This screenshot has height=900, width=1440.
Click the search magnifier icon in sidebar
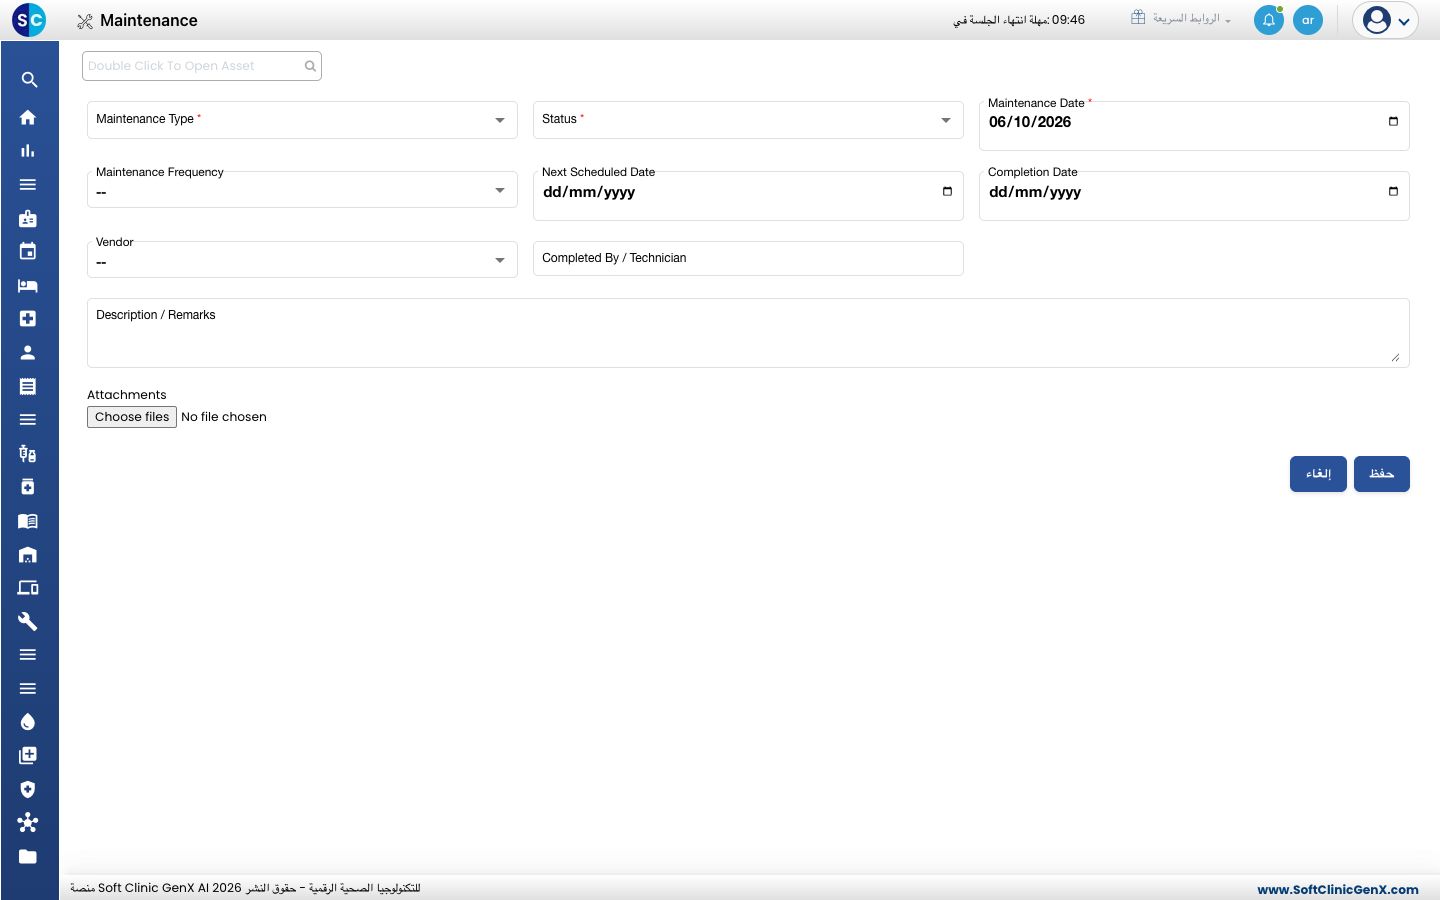[29, 80]
